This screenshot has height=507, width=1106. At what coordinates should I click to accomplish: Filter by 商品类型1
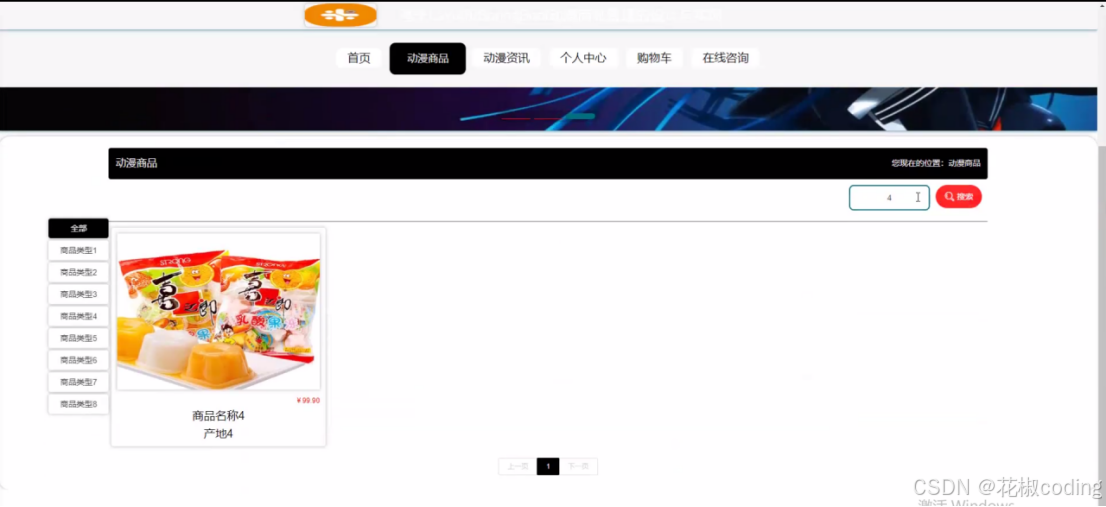coord(78,250)
